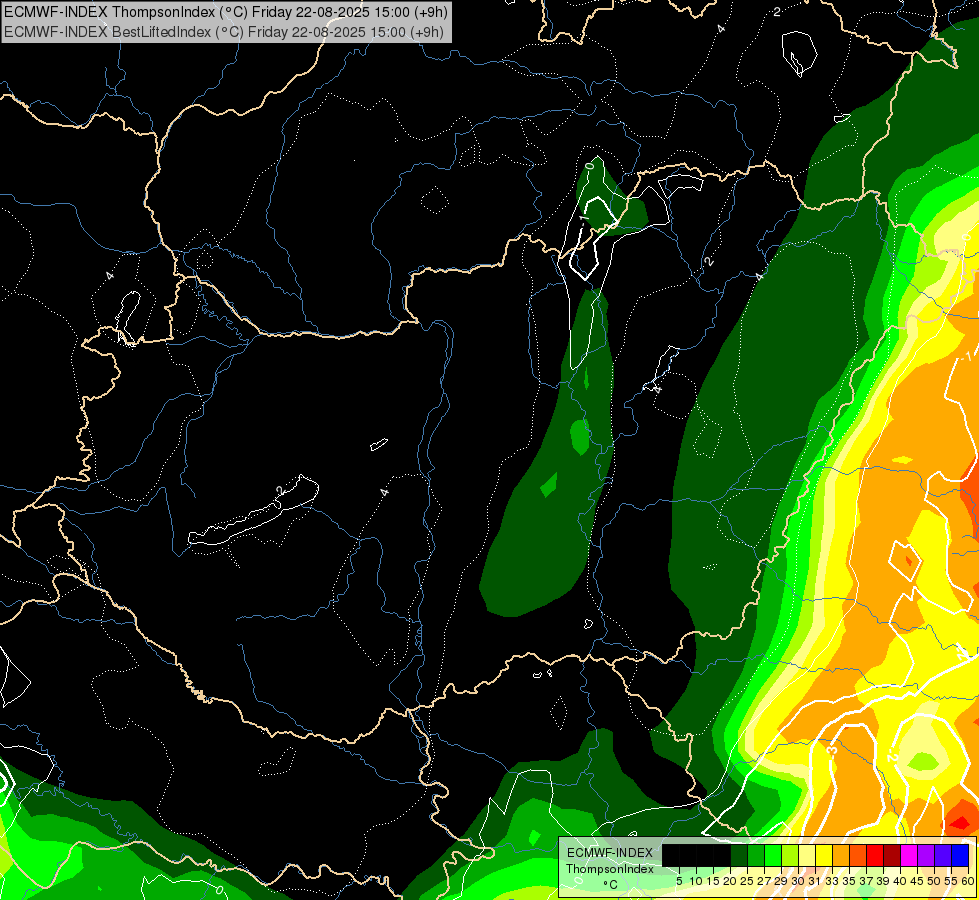Click the dark green 20-25 legend swatch
The width and height of the screenshot is (979, 900).
739,855
